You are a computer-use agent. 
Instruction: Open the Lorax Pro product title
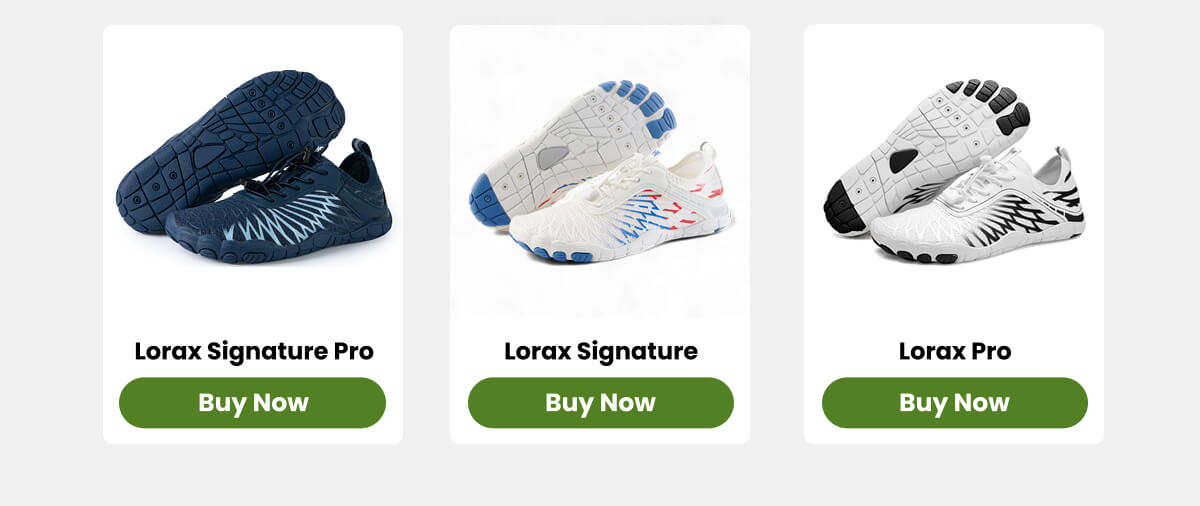955,352
